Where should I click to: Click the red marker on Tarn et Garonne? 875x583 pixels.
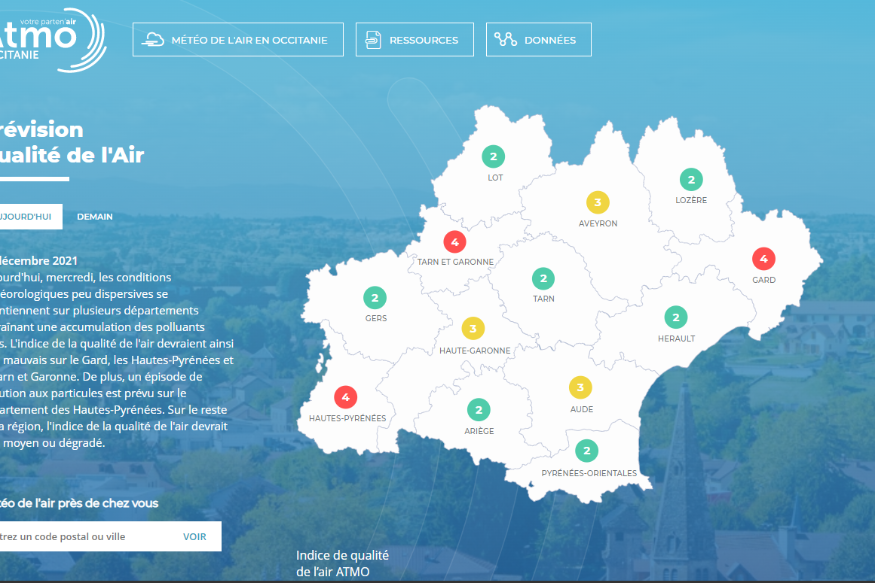tap(454, 241)
